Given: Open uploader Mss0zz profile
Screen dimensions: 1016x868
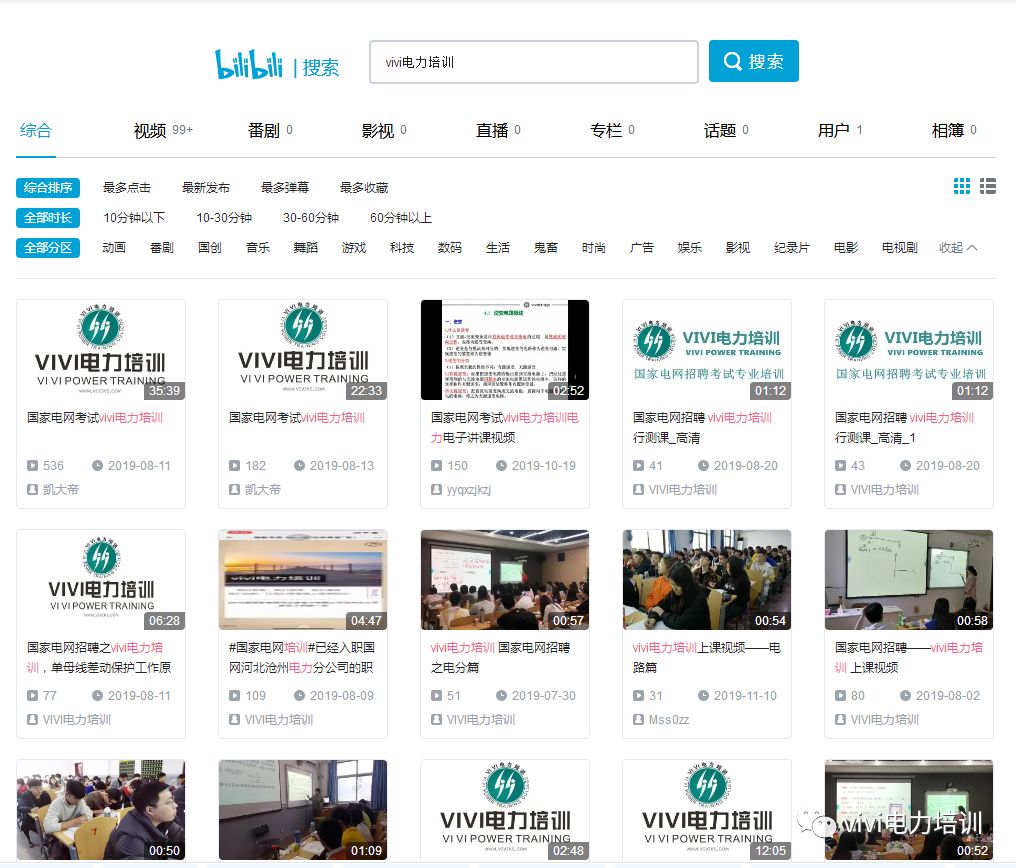Looking at the screenshot, I should tap(669, 720).
